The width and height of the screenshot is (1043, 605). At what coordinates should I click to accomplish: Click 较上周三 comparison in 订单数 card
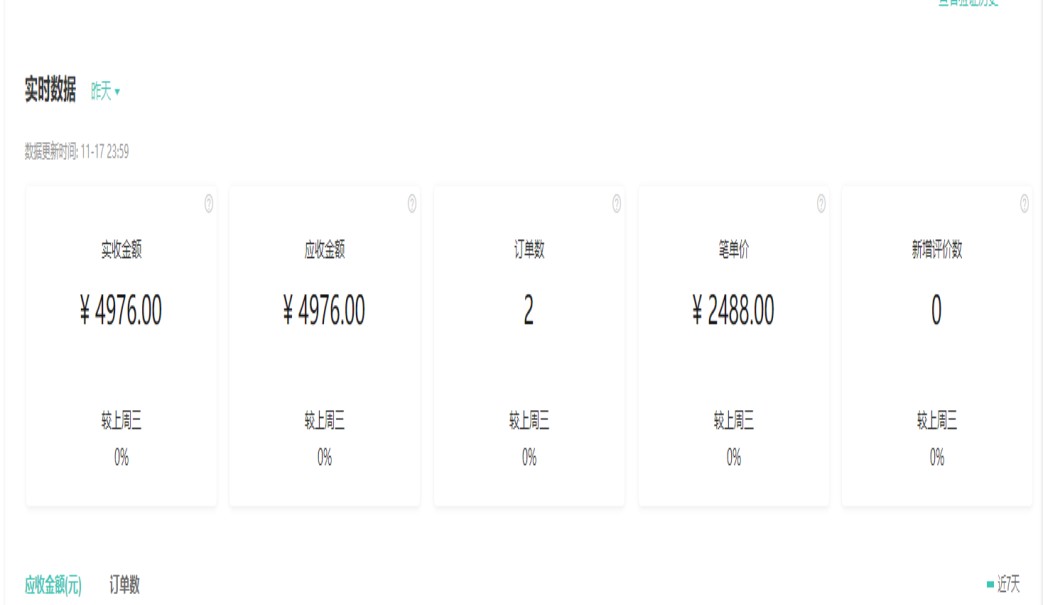coord(529,422)
